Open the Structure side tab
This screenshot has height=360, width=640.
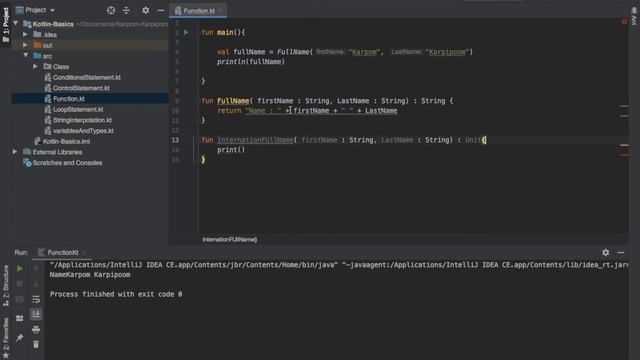6,286
